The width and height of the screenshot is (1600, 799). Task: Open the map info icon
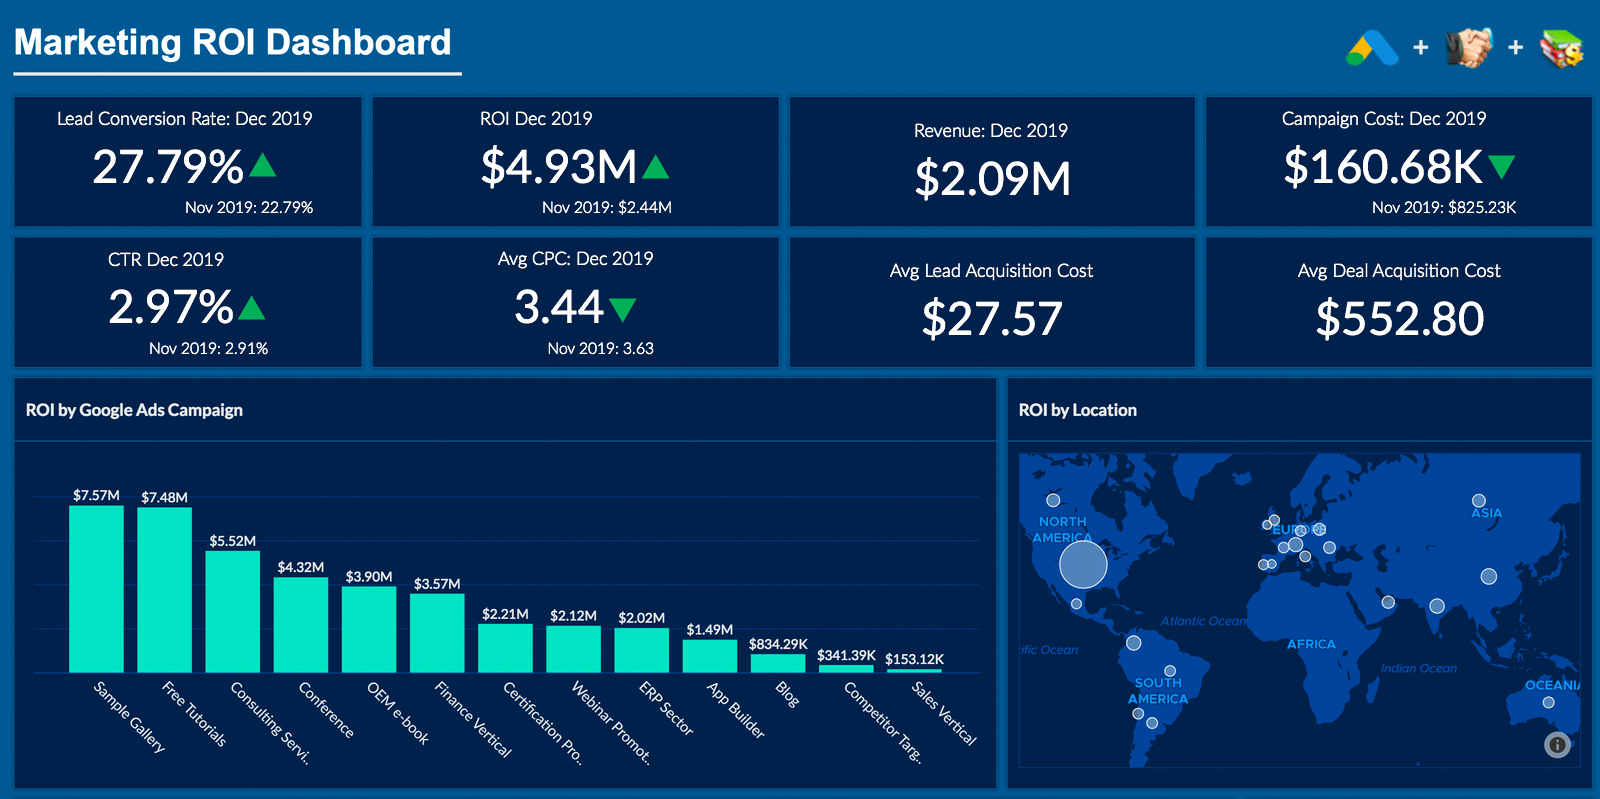tap(1557, 744)
